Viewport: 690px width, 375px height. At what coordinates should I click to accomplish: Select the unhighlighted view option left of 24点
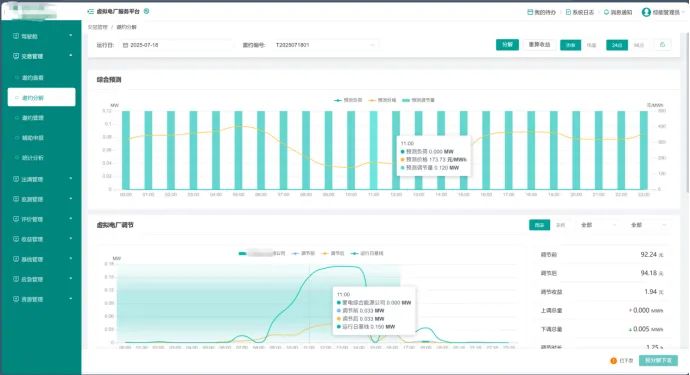click(x=591, y=45)
